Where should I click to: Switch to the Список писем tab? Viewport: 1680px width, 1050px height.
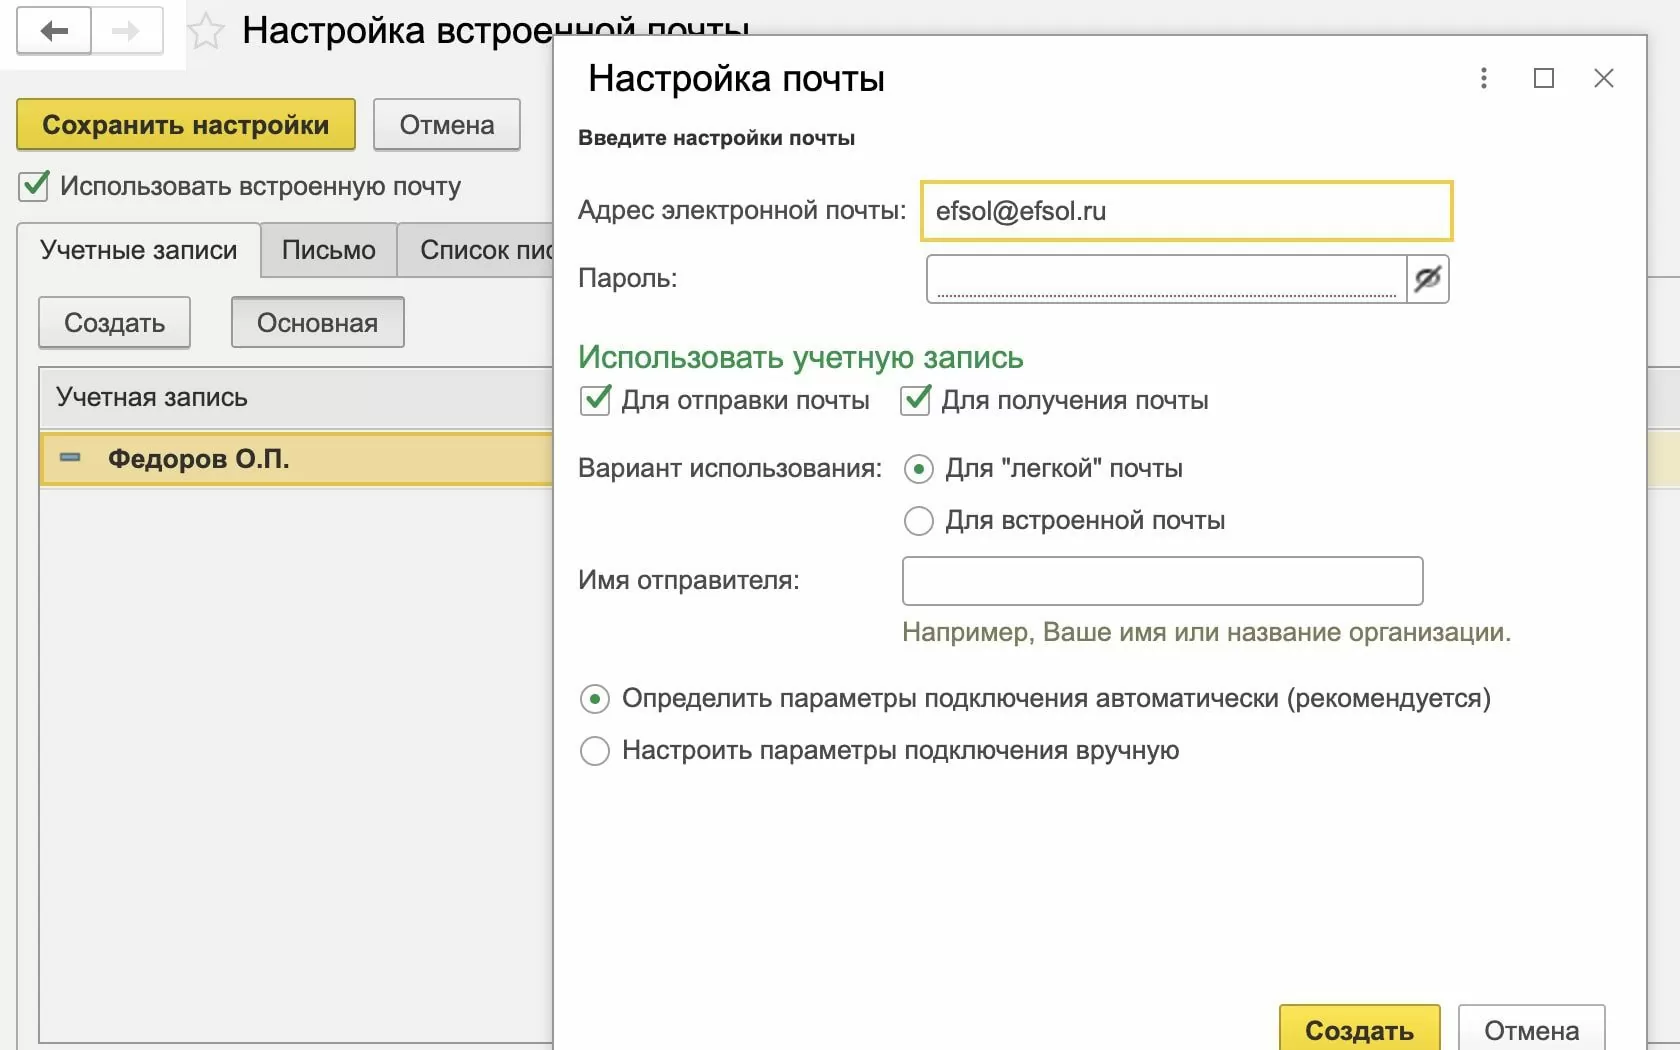(x=476, y=250)
